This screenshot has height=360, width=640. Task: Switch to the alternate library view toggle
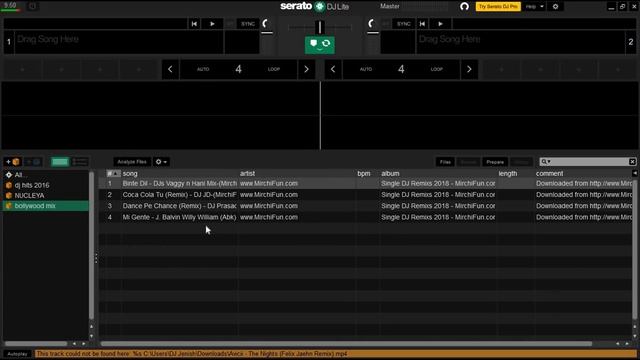tap(80, 162)
